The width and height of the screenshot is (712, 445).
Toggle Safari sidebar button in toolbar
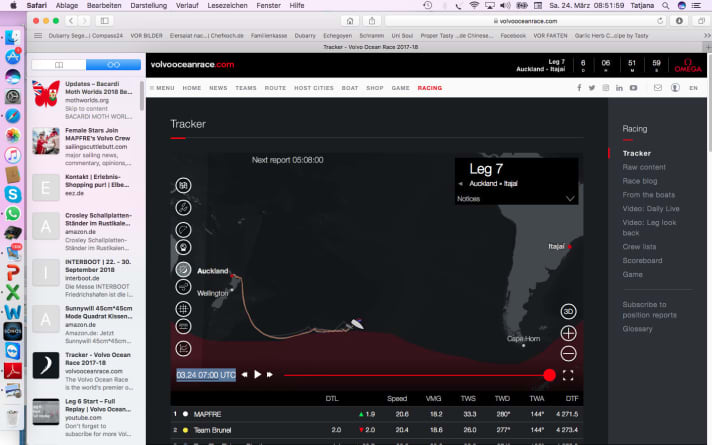(104, 21)
